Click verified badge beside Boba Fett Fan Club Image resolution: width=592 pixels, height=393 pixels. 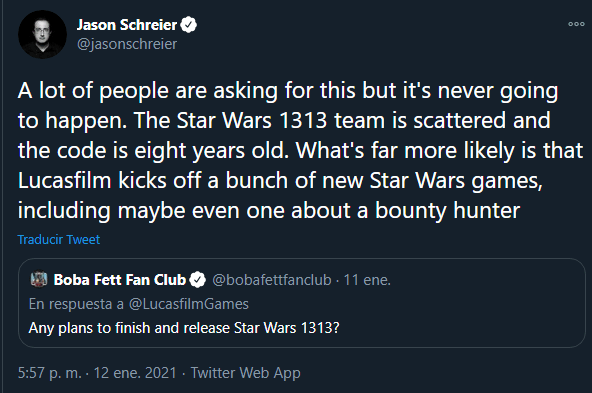(197, 280)
